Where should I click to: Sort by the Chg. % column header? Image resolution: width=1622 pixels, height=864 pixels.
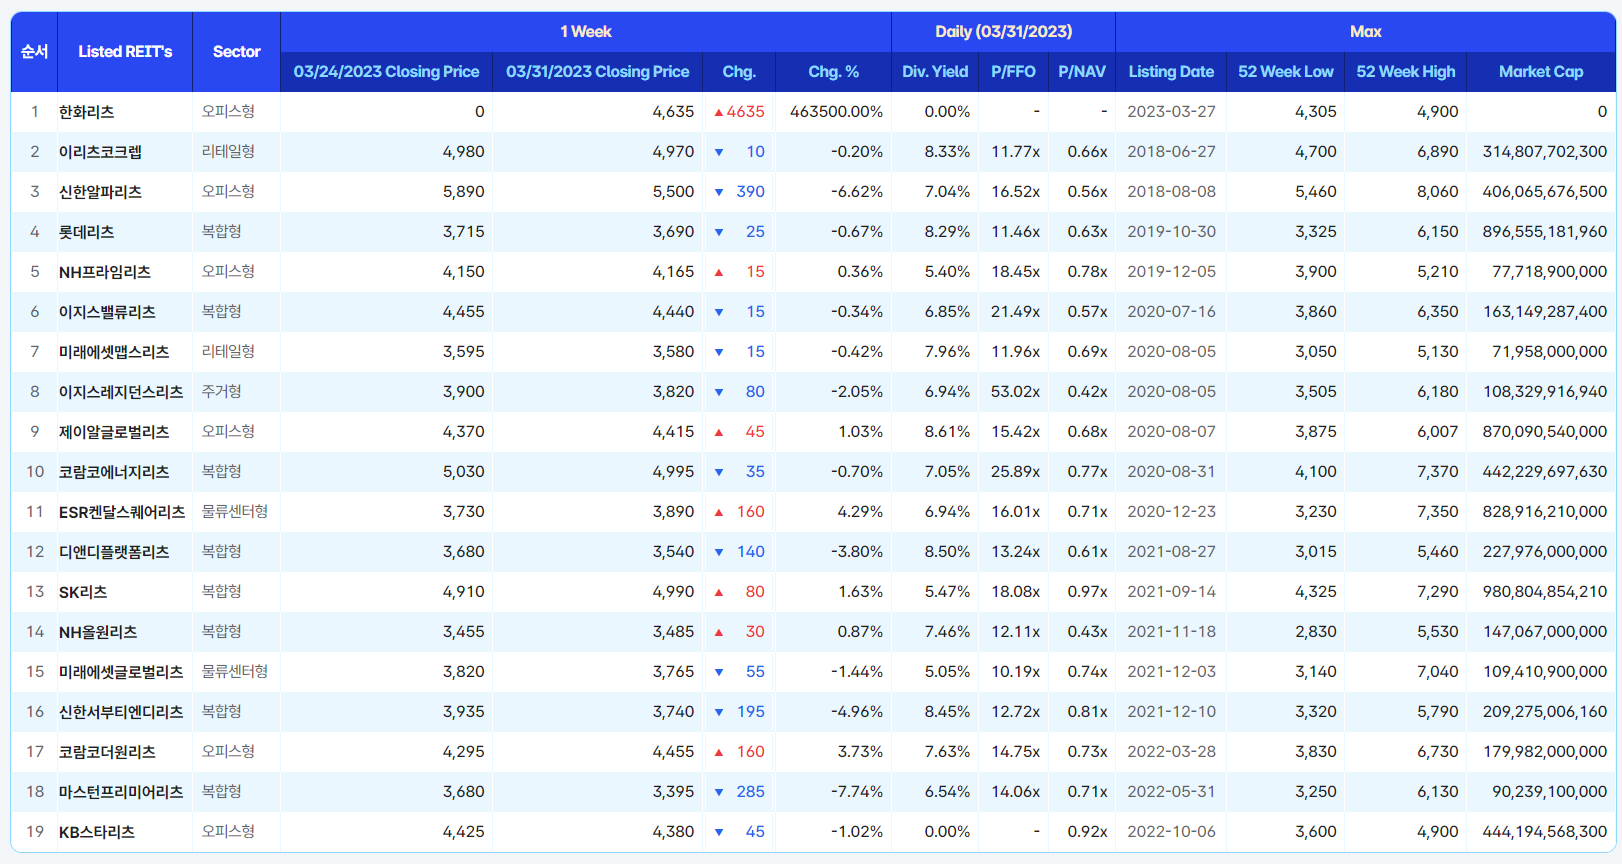point(833,72)
